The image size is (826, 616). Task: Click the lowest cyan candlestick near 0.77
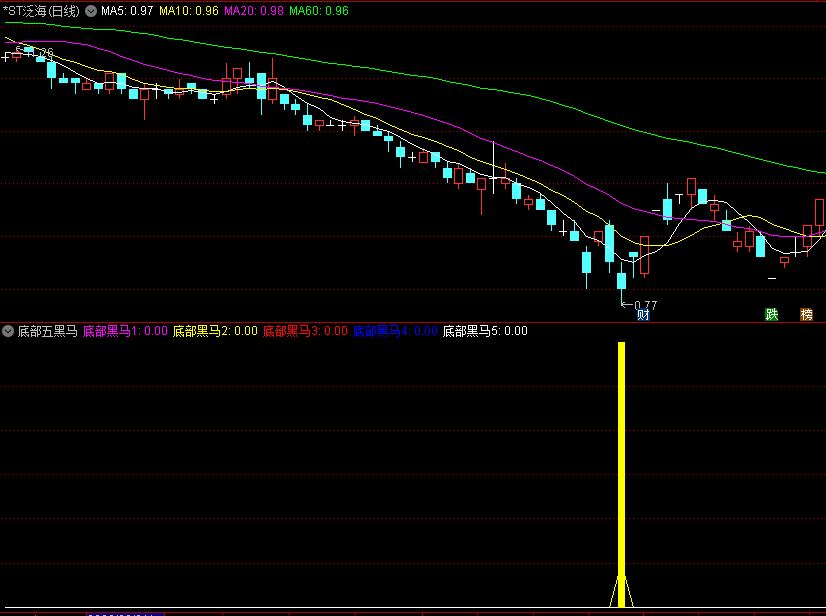622,281
